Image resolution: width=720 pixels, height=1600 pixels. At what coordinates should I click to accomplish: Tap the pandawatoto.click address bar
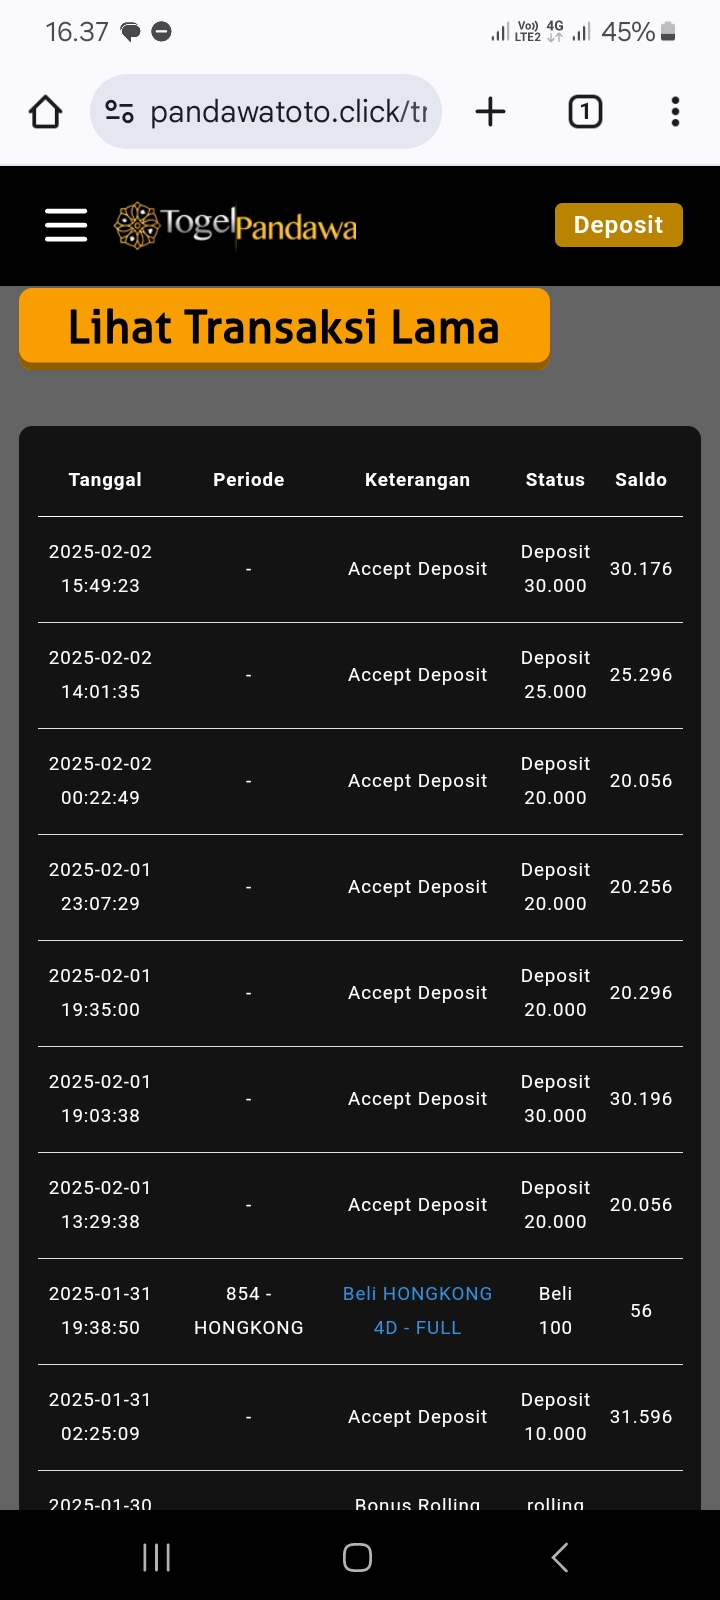(288, 112)
